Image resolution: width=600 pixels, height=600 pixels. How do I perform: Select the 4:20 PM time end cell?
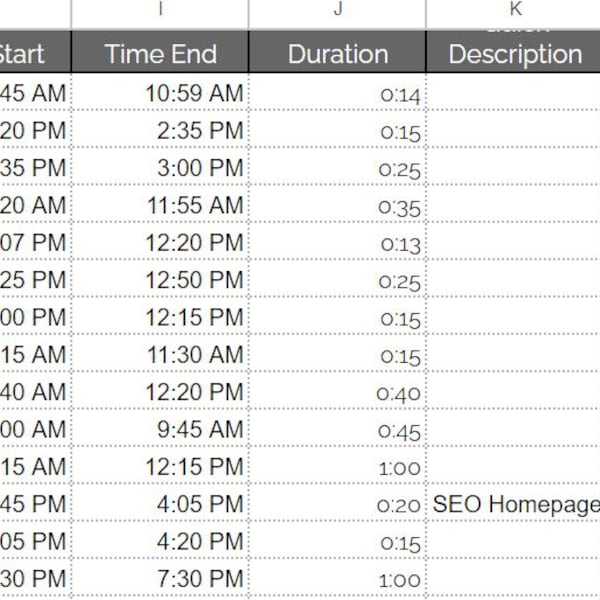tap(160, 540)
